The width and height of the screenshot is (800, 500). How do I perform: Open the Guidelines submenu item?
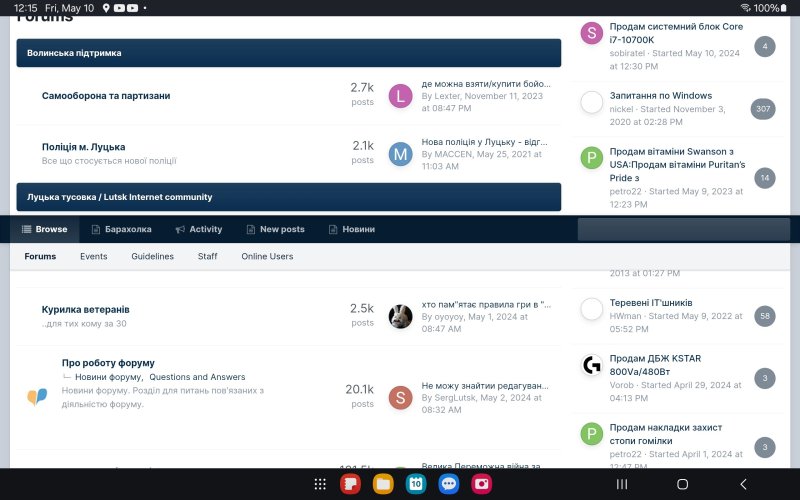[153, 256]
